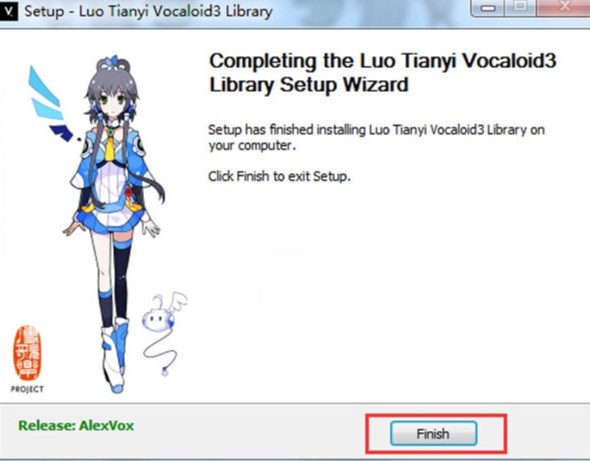The height and width of the screenshot is (461, 590).
Task: Click the dark blue arrow of wing logo
Action: pos(62,133)
